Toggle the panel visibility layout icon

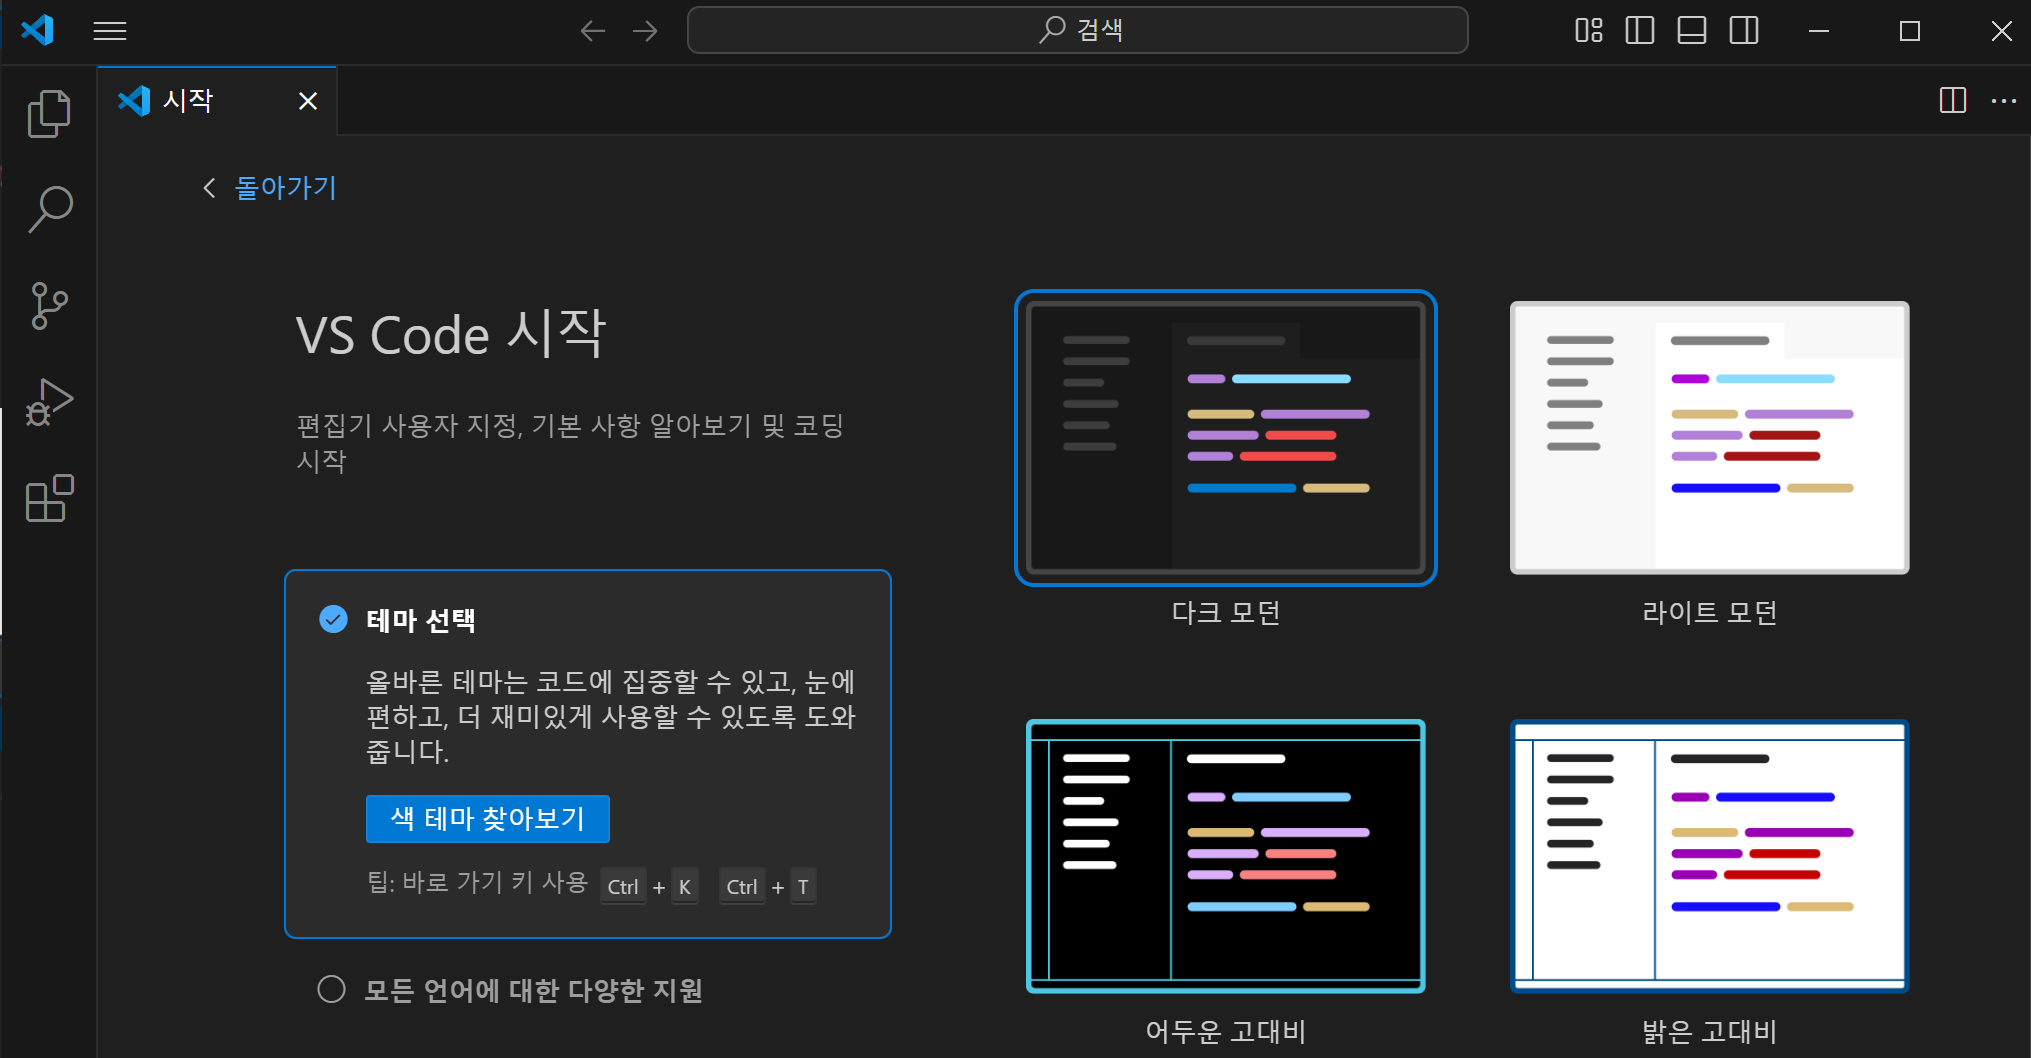pyautogui.click(x=1691, y=30)
